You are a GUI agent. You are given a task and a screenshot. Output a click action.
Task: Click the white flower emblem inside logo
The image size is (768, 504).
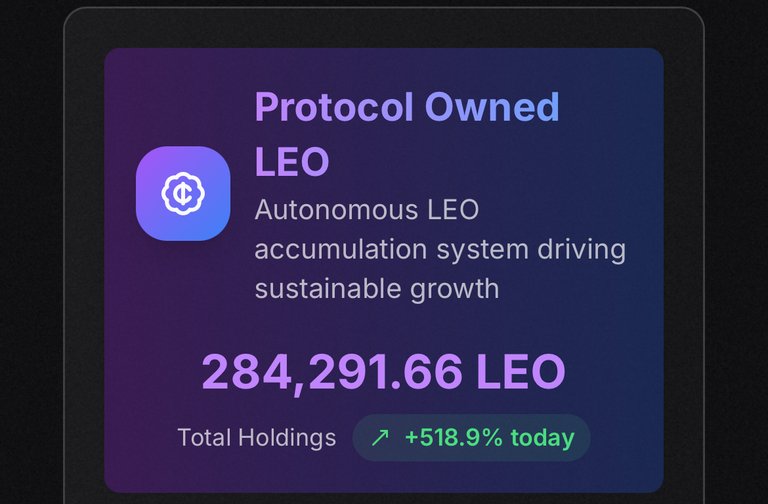coord(183,193)
